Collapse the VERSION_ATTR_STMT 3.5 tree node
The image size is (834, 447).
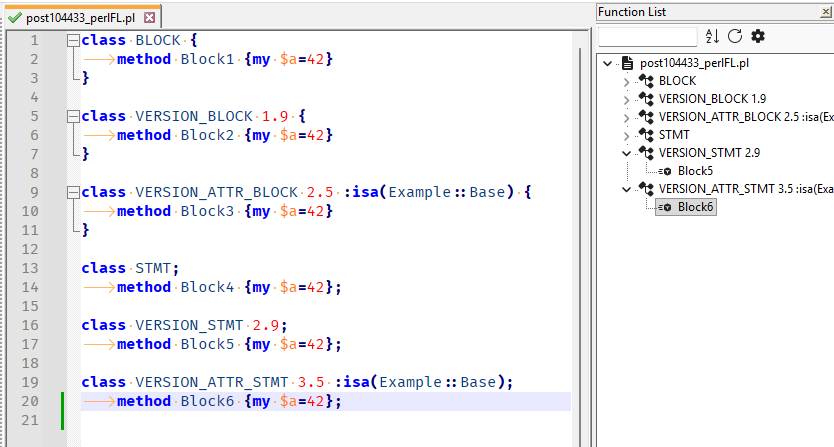pyautogui.click(x=626, y=189)
